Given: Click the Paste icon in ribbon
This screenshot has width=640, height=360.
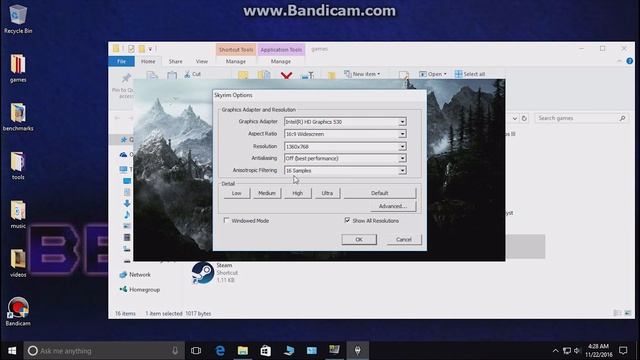Looking at the screenshot, I should (x=172, y=76).
